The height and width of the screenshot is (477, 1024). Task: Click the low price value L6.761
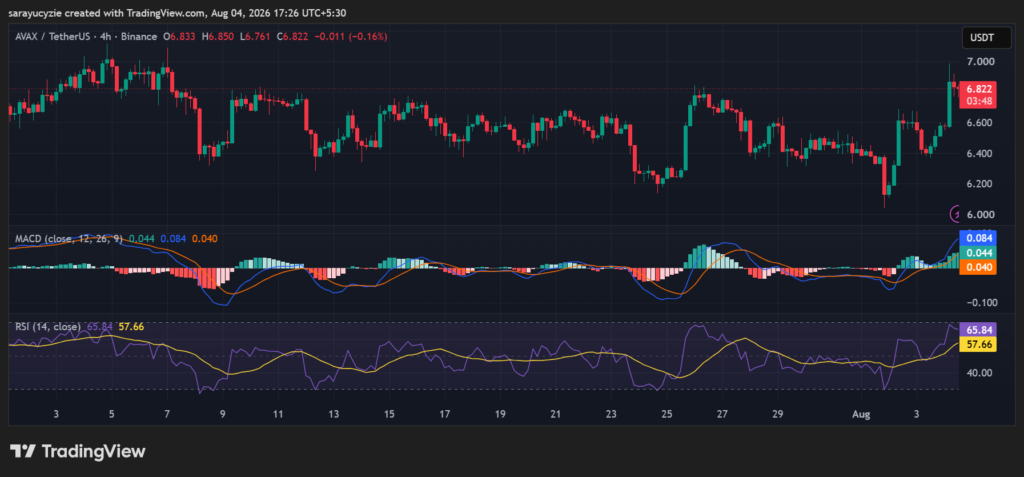pos(255,37)
